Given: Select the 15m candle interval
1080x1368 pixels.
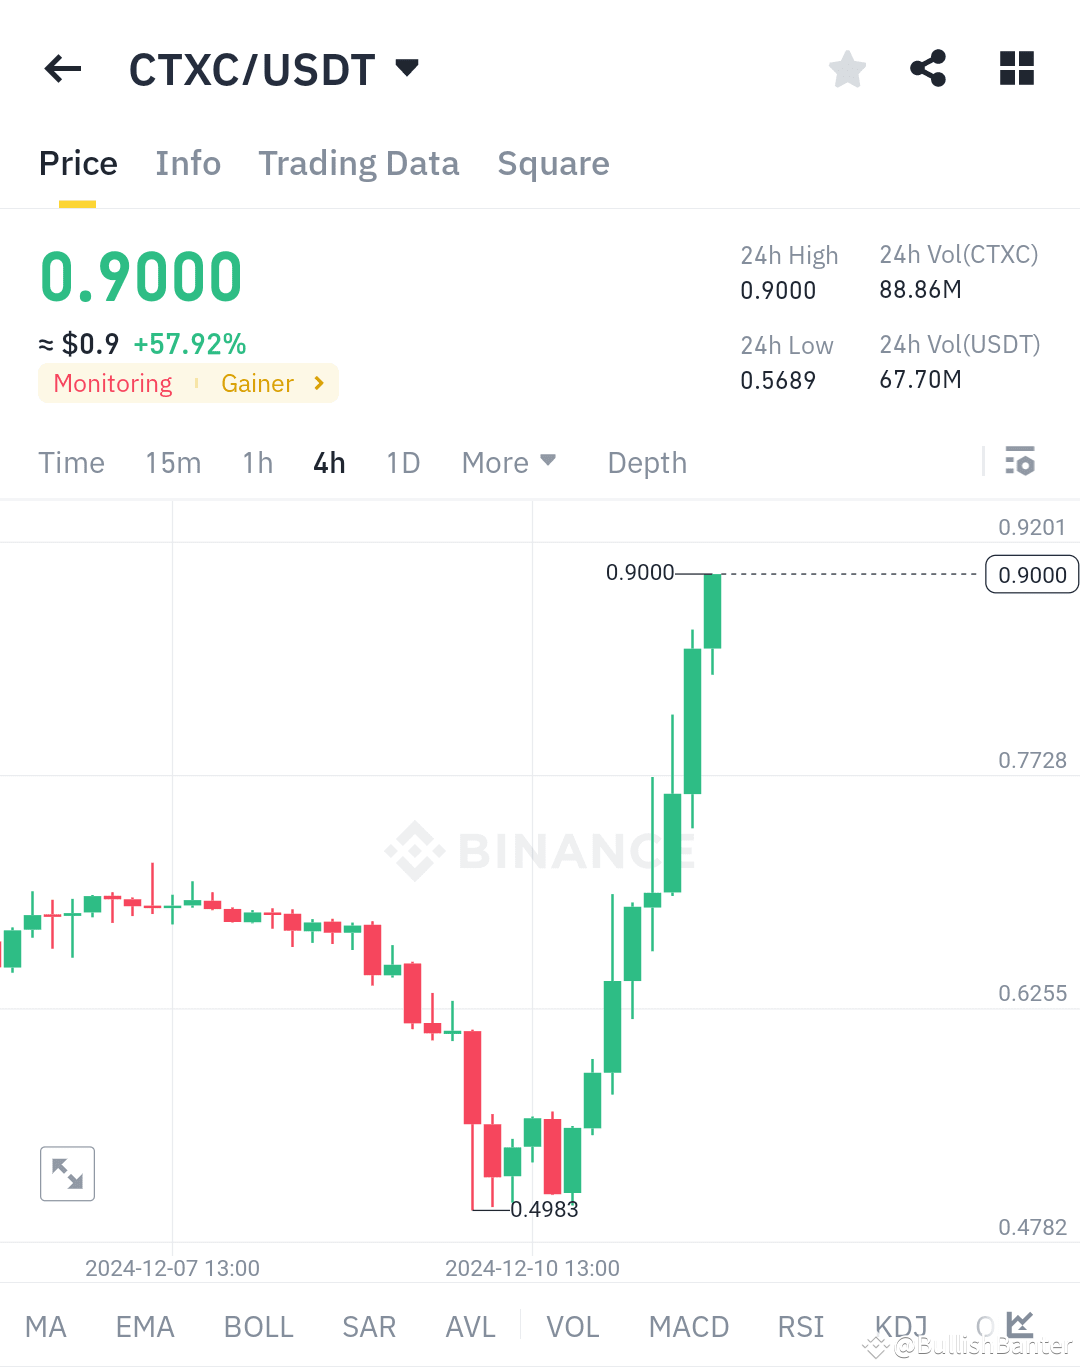Looking at the screenshot, I should pos(172,462).
